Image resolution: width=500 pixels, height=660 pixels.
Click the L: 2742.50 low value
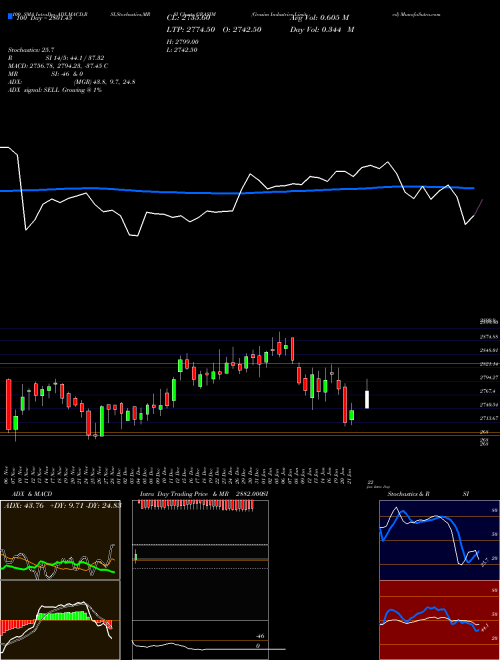point(183,50)
